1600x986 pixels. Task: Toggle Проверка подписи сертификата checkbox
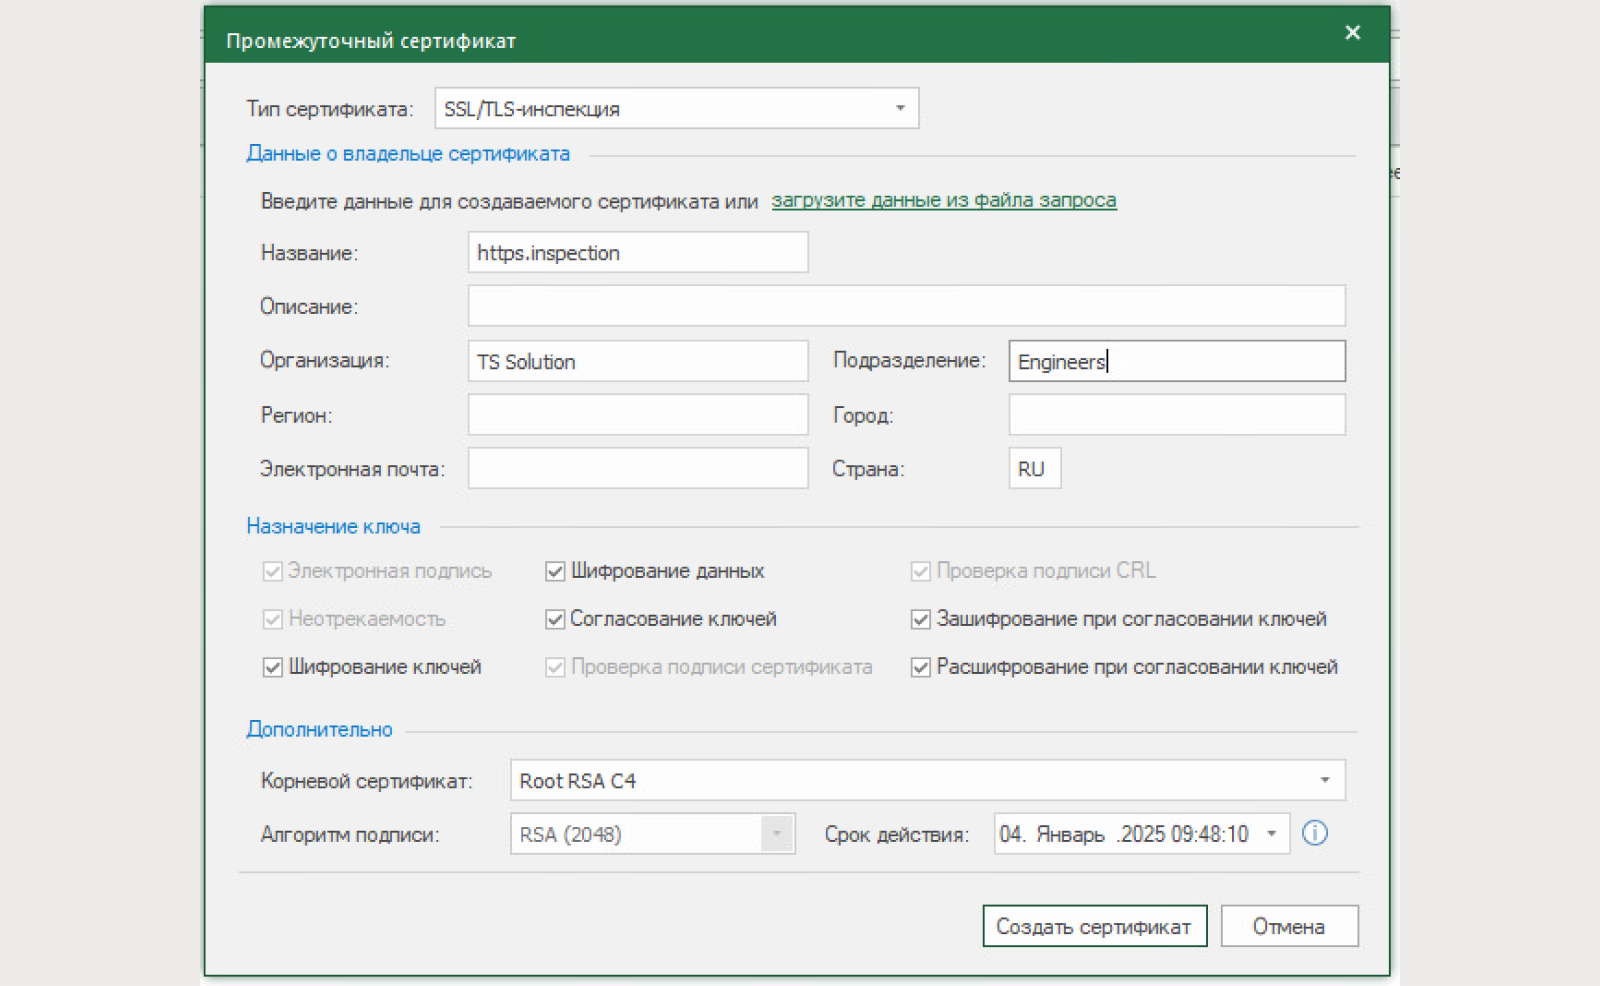555,667
